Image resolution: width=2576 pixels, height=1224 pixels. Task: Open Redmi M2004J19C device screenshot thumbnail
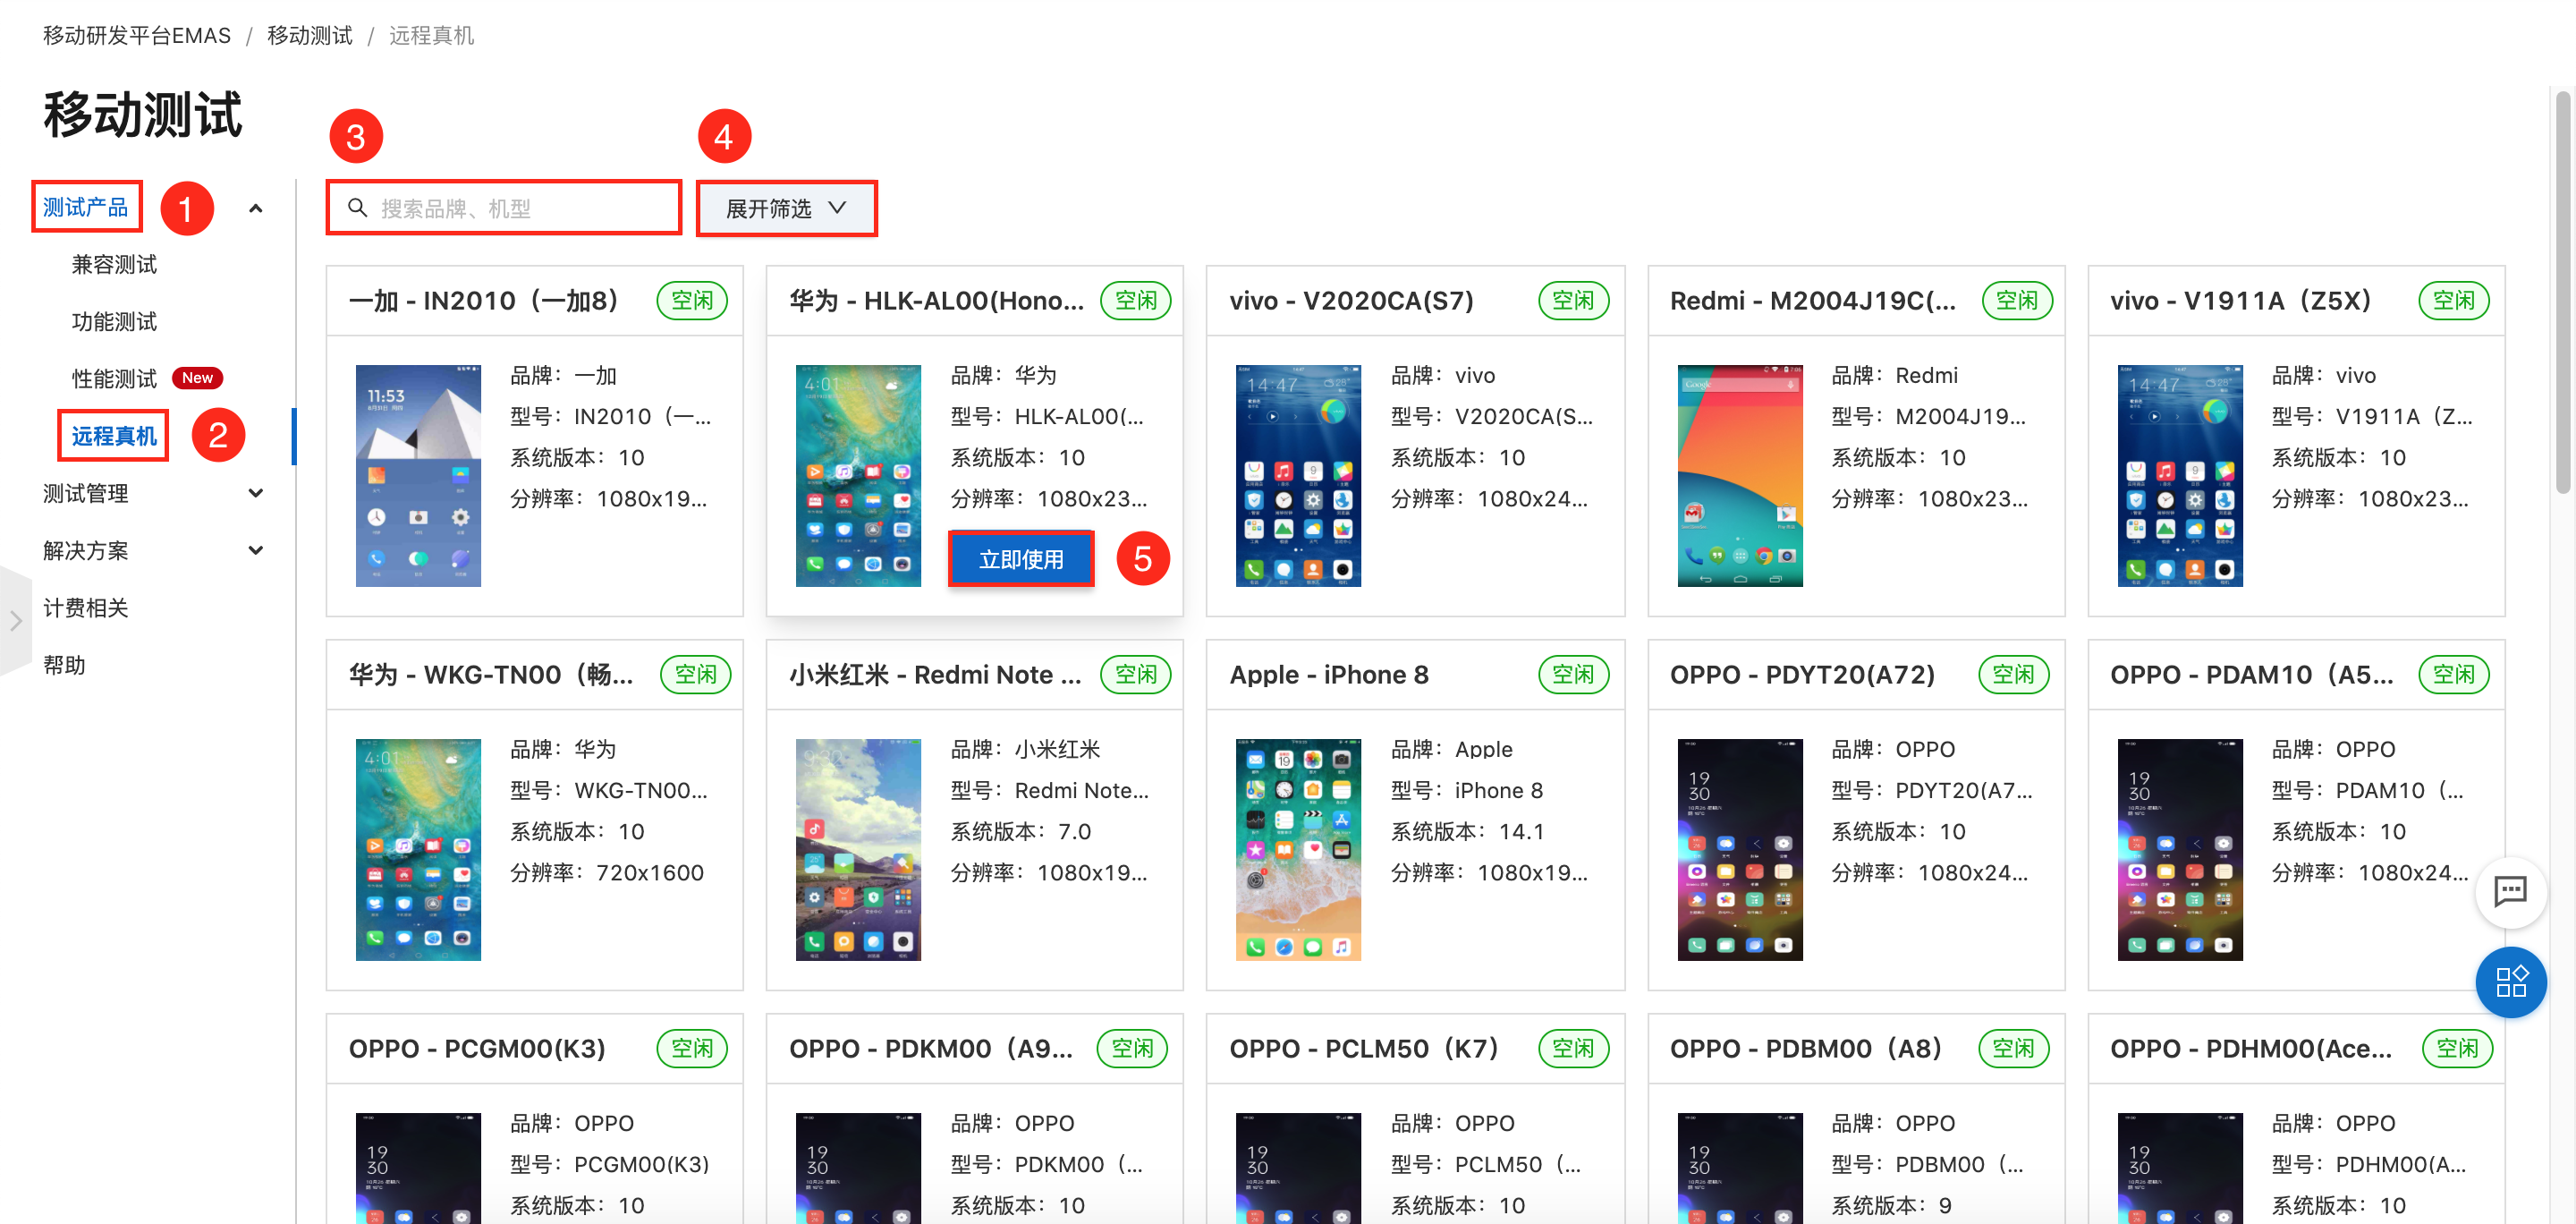pos(1740,475)
